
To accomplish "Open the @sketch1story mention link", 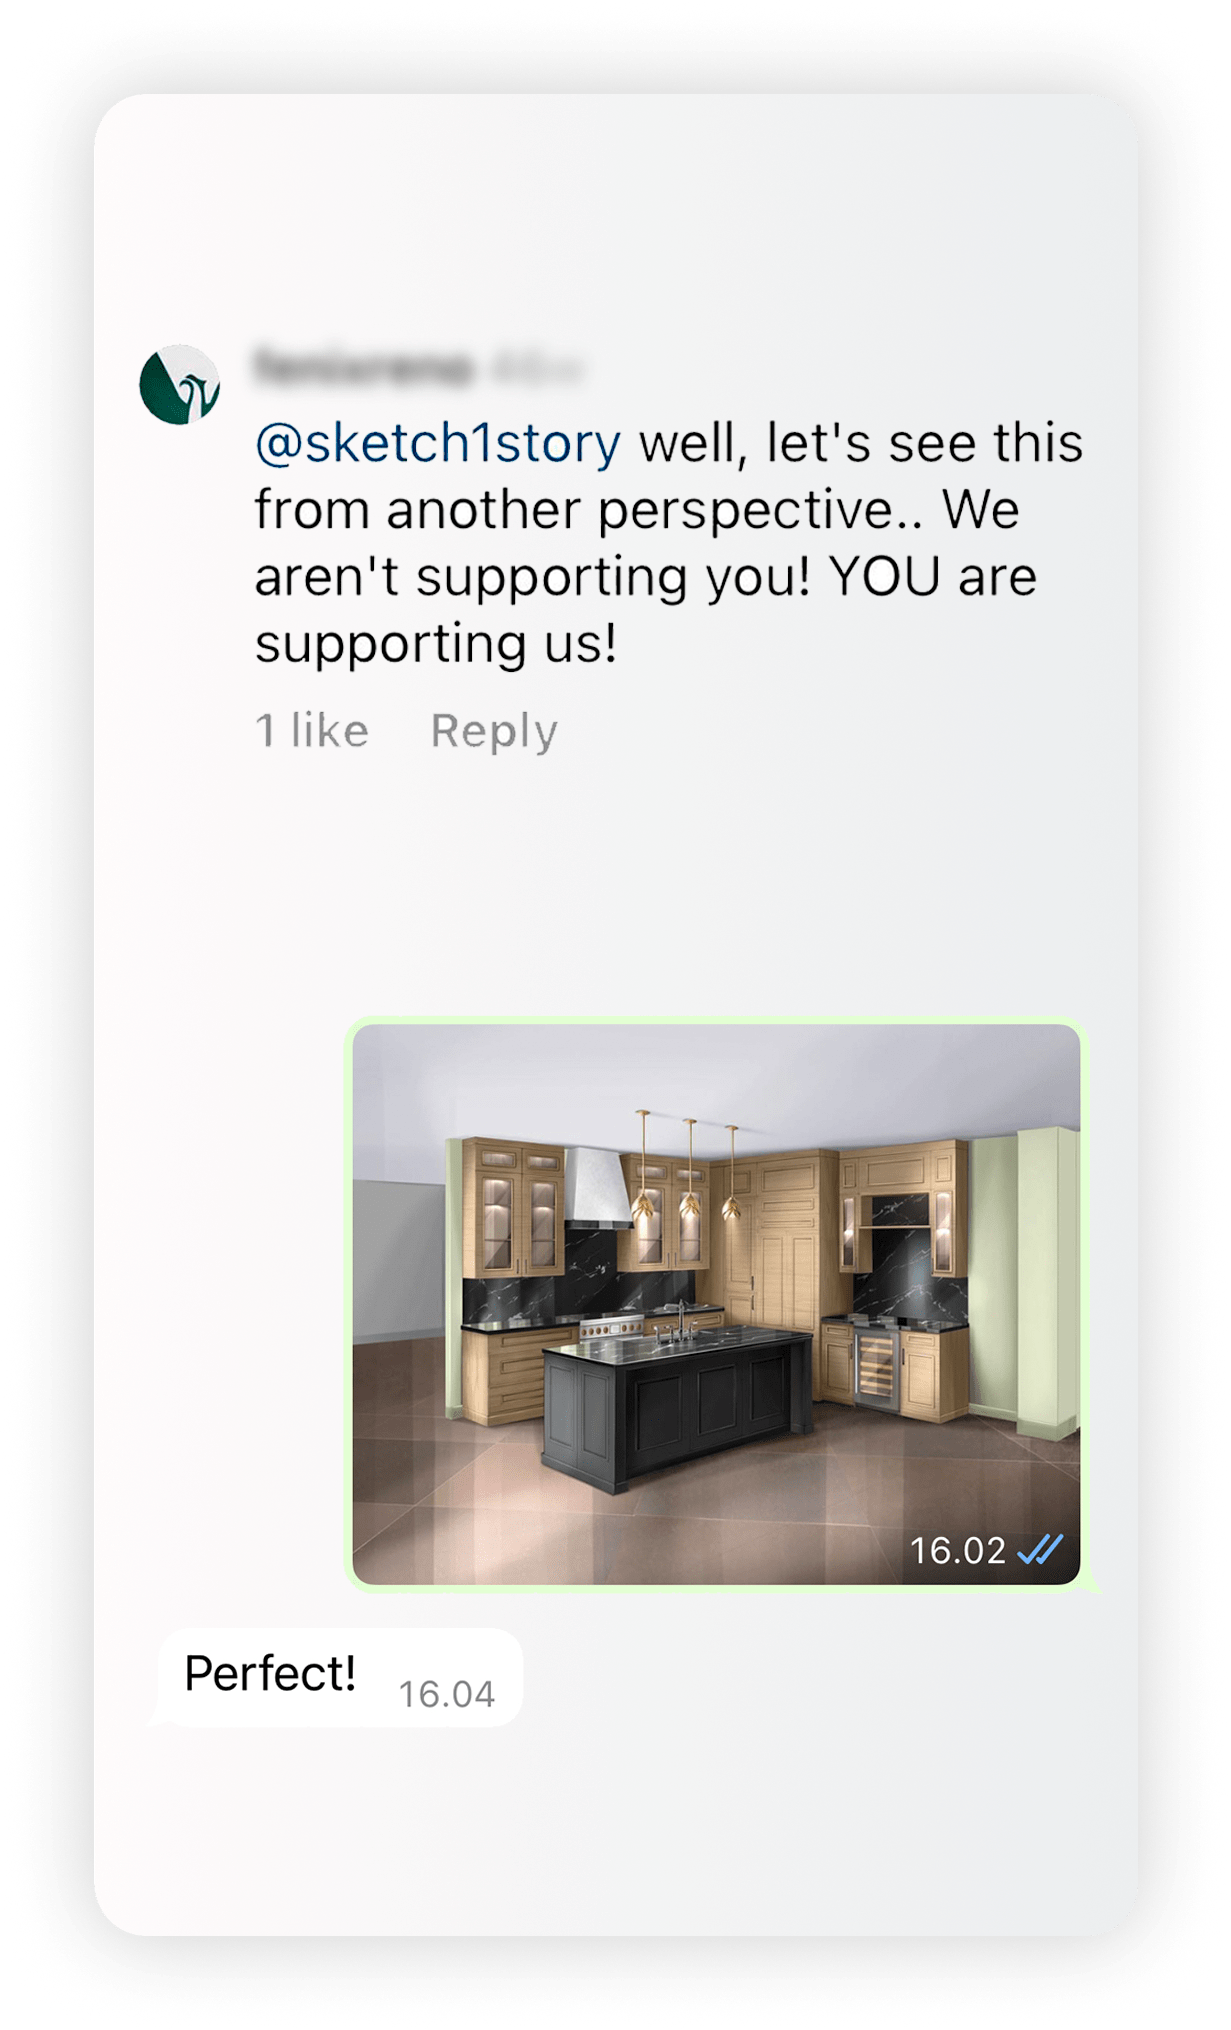I will coord(438,443).
